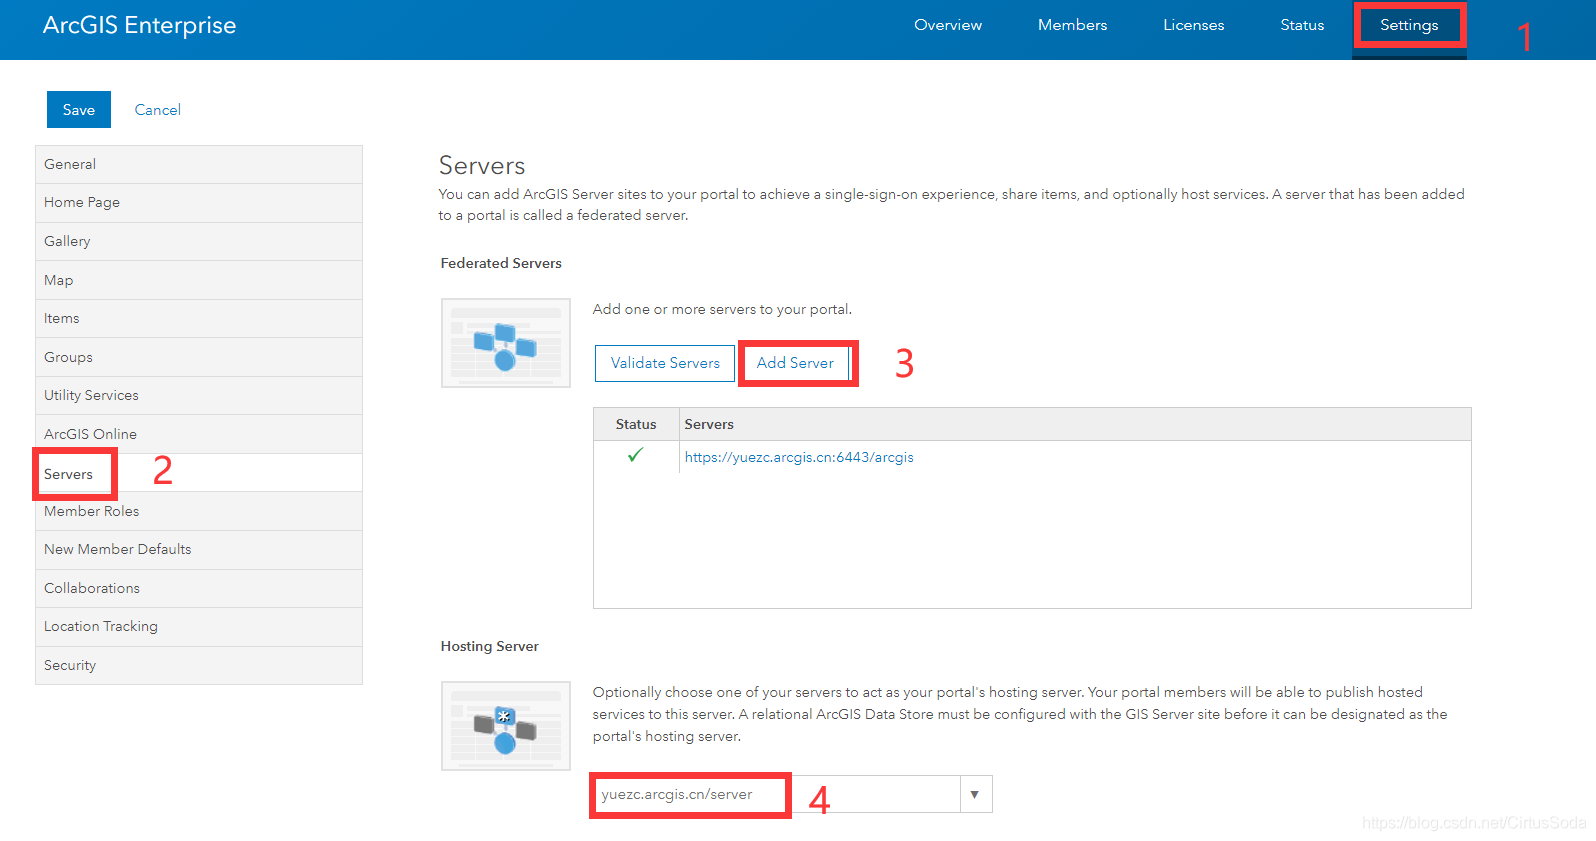Open Member Roles settings
The image size is (1596, 841).
(199, 511)
